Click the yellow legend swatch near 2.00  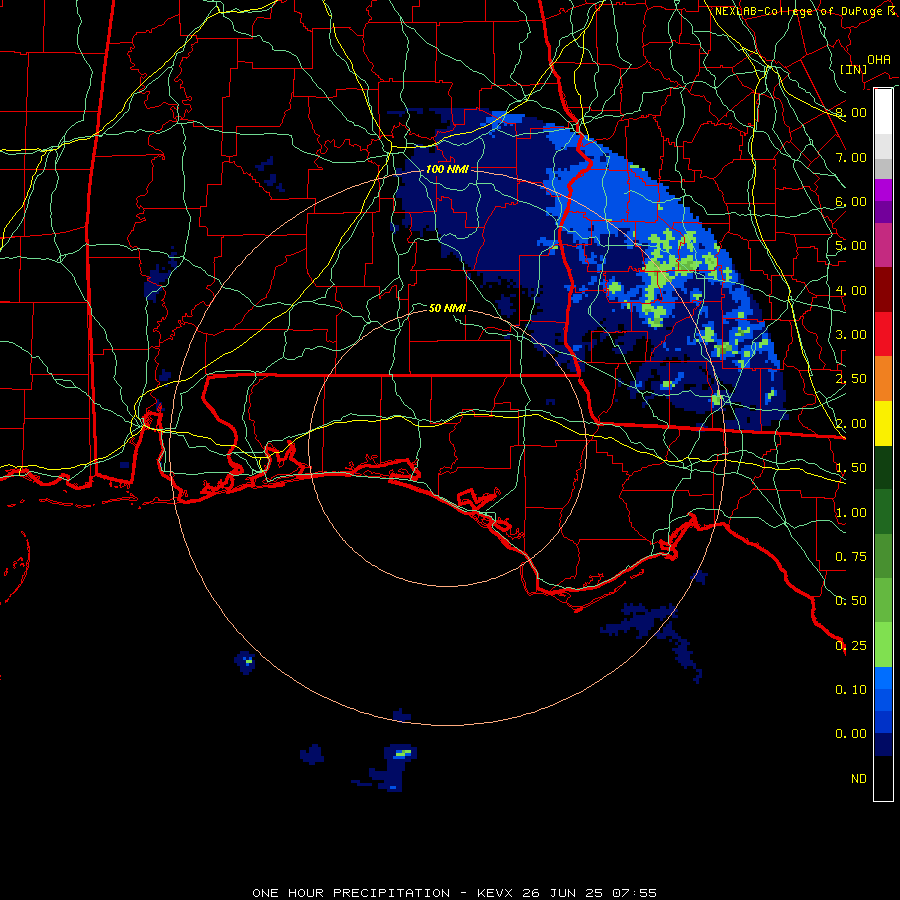883,424
